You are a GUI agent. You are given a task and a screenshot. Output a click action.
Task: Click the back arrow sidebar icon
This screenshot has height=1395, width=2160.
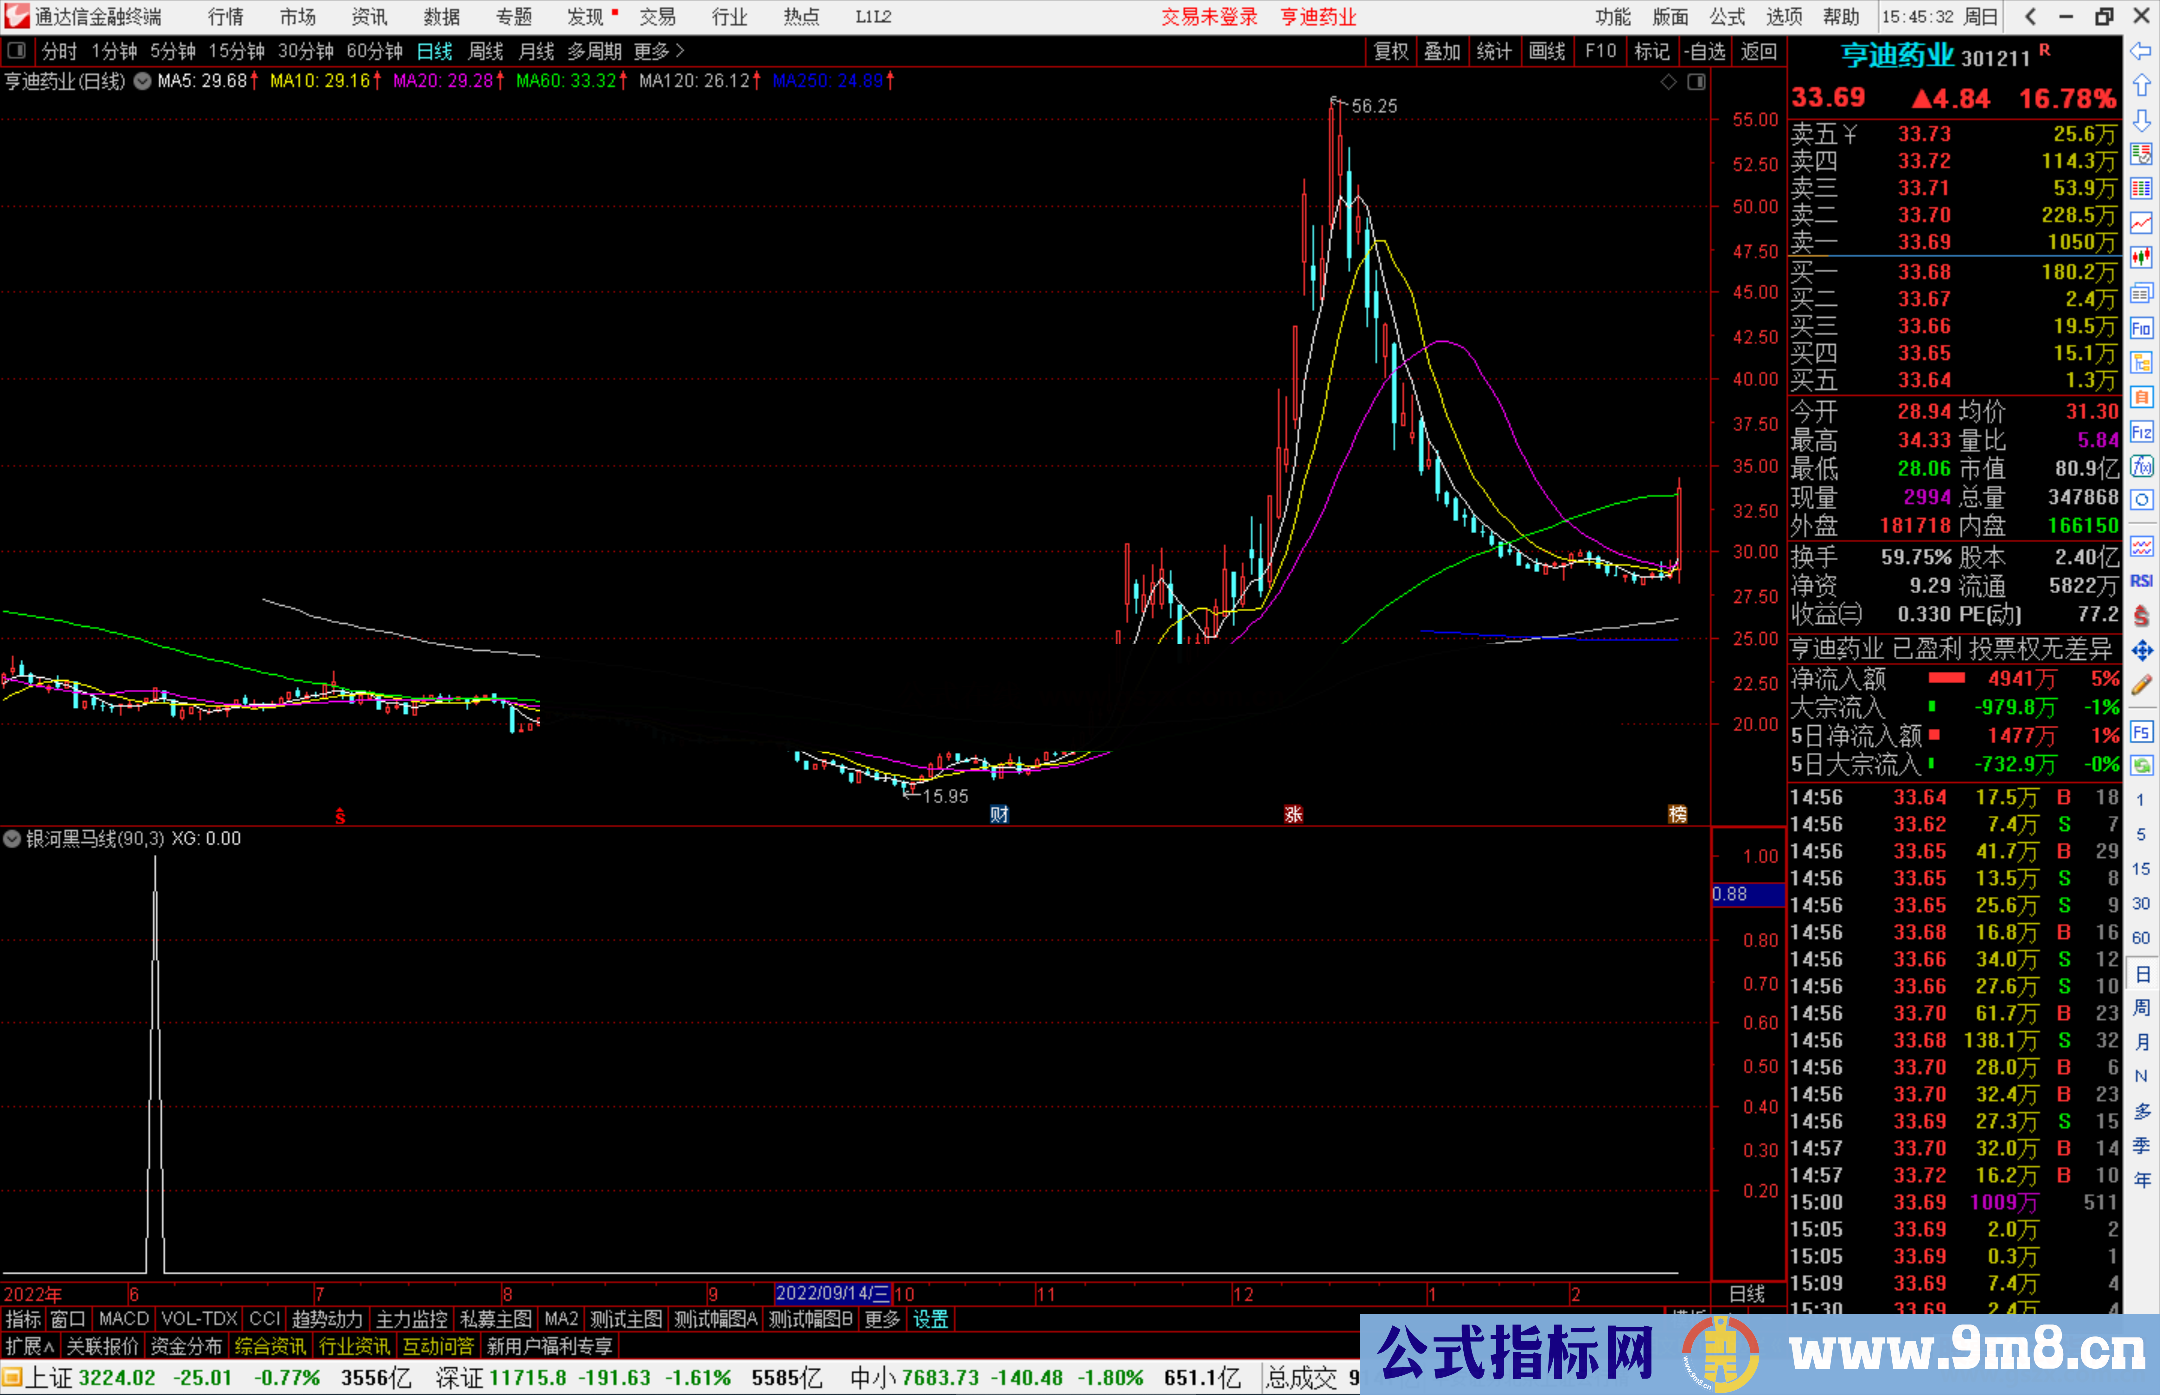[x=2141, y=51]
